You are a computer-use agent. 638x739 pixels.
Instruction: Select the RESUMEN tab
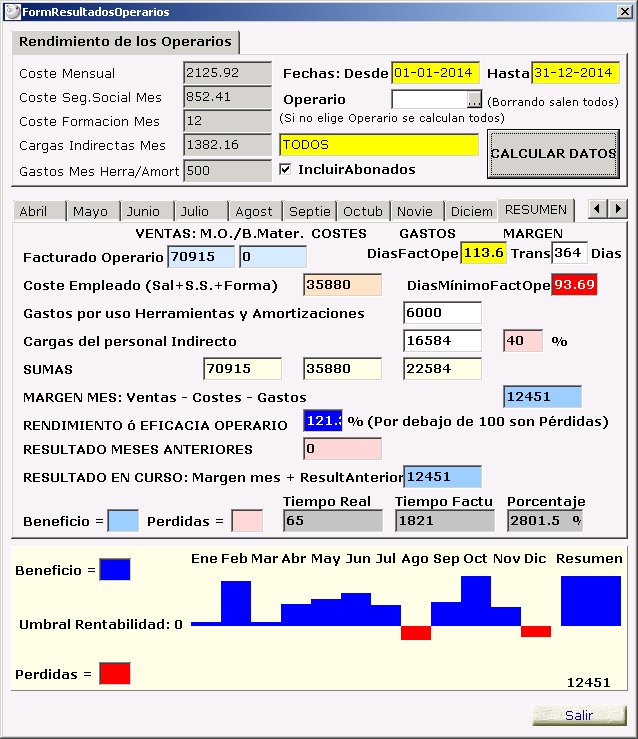[x=536, y=209]
